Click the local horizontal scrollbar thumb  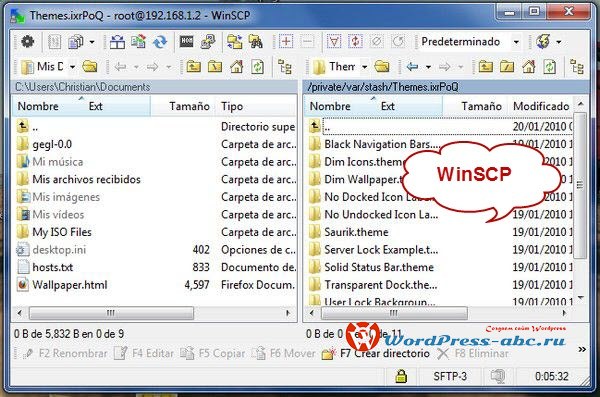click(111, 313)
